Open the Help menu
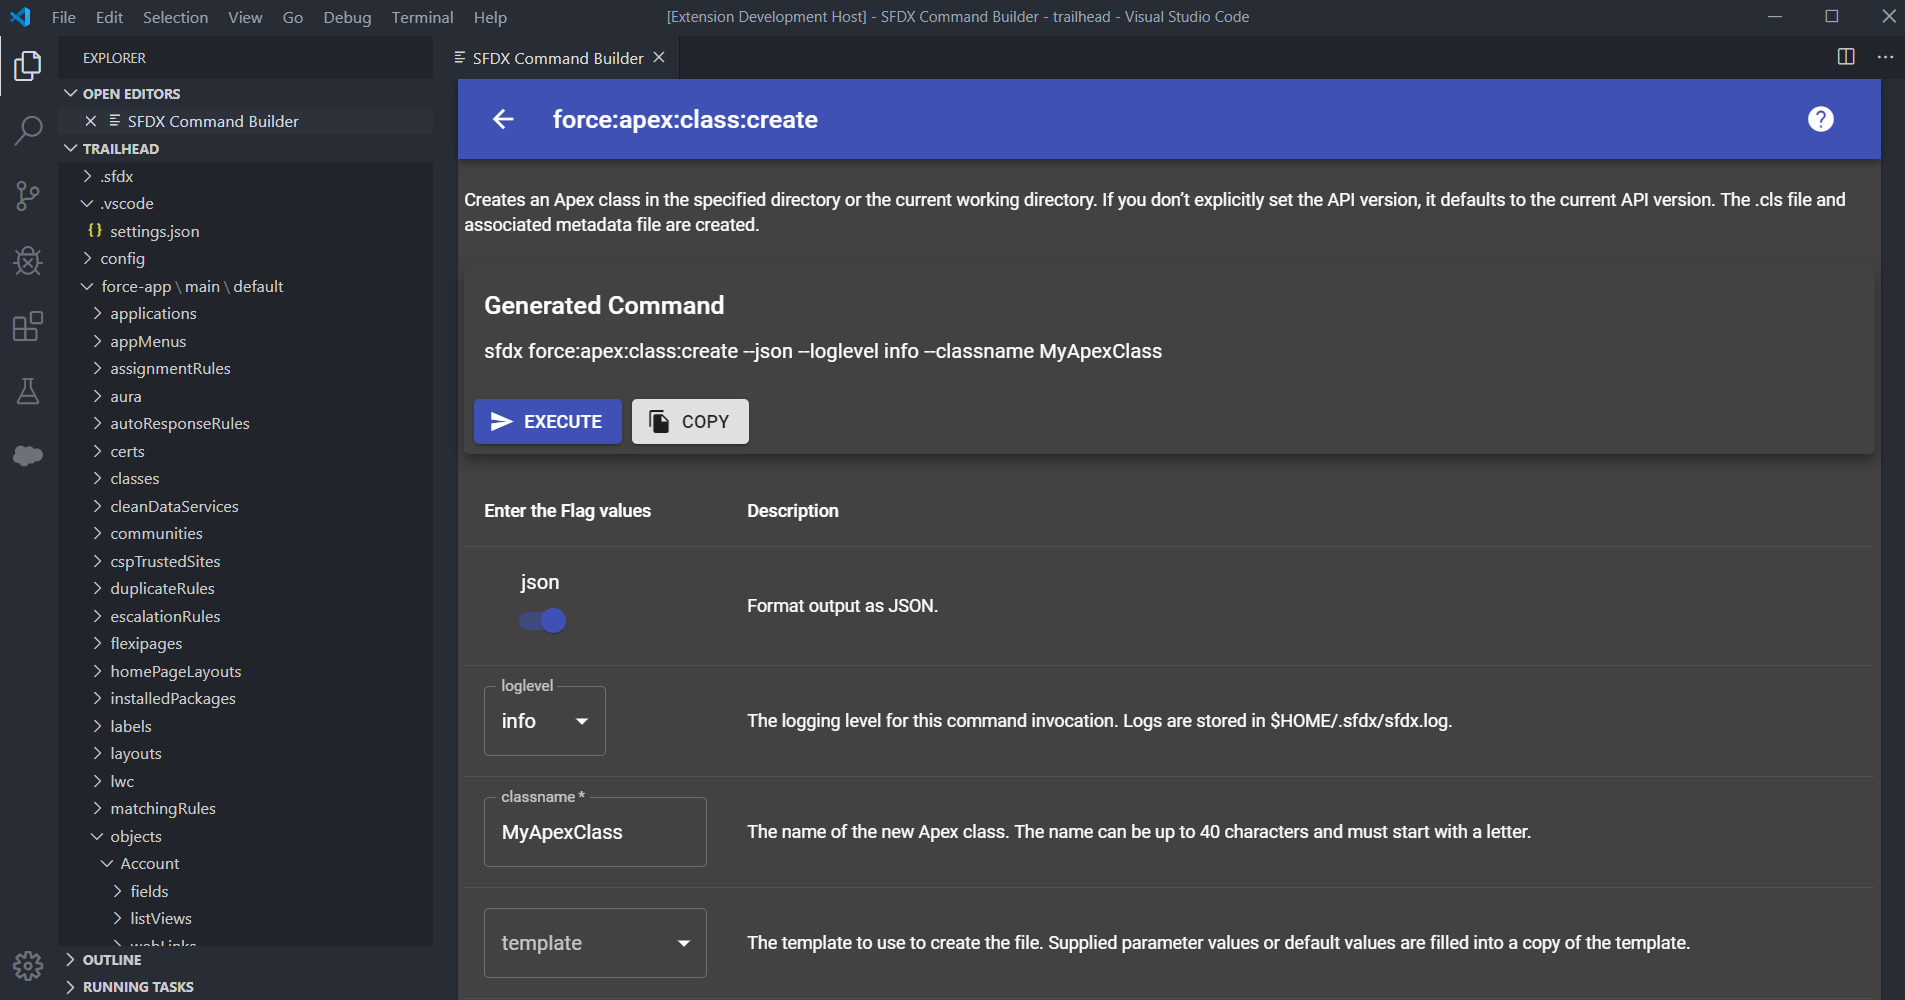Image resolution: width=1905 pixels, height=1000 pixels. coord(490,17)
